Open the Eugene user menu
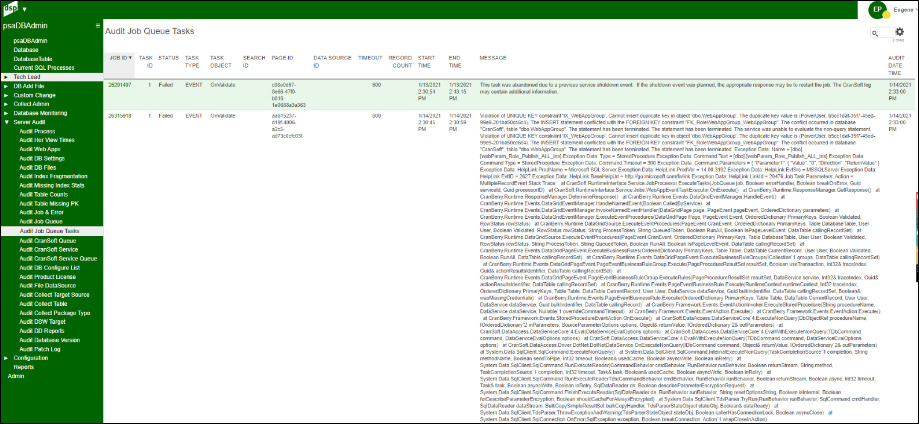Viewport: 919px width, 424px height. coord(905,9)
